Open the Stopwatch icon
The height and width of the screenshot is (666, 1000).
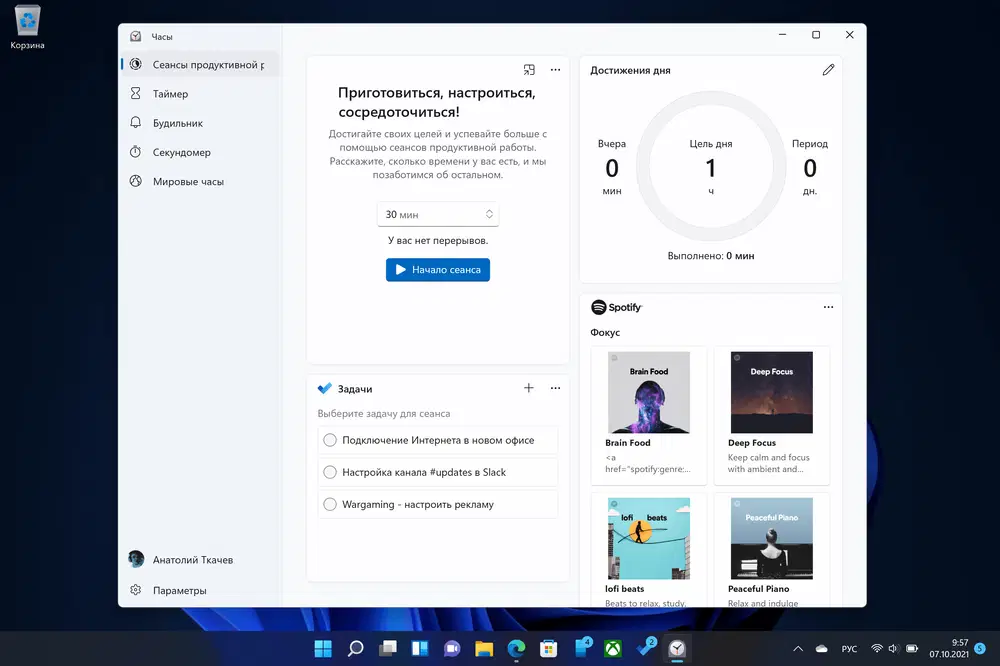tap(135, 152)
